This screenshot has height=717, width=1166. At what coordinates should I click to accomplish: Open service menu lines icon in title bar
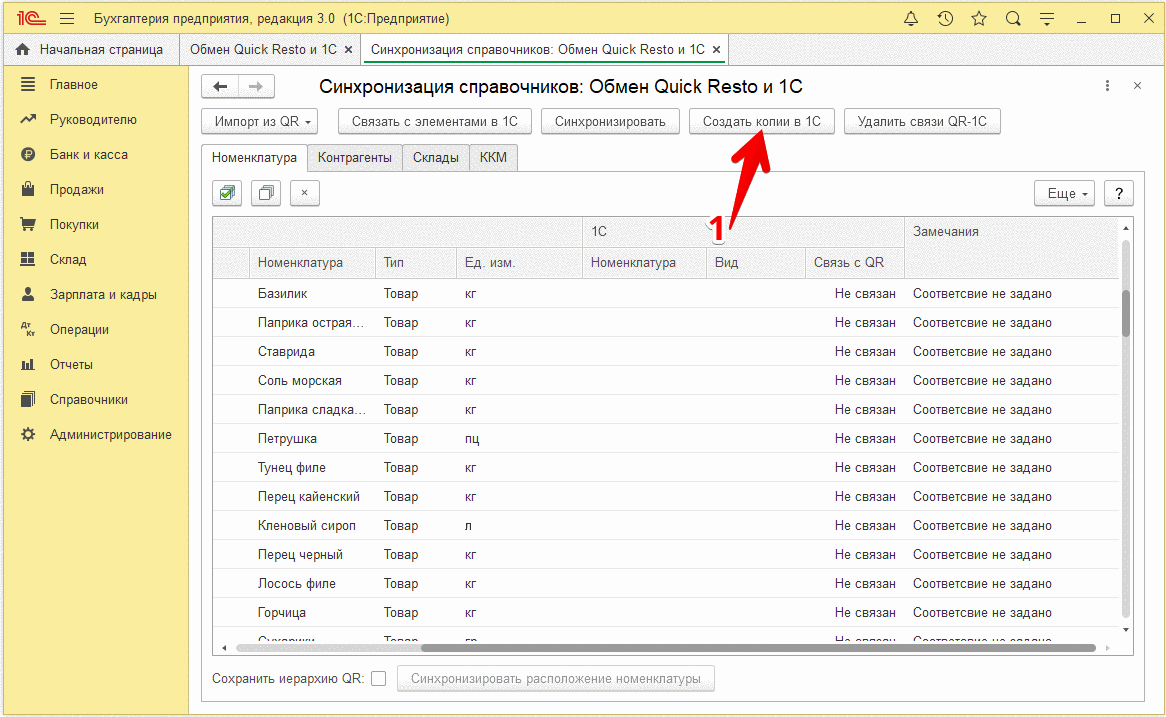(x=1047, y=19)
